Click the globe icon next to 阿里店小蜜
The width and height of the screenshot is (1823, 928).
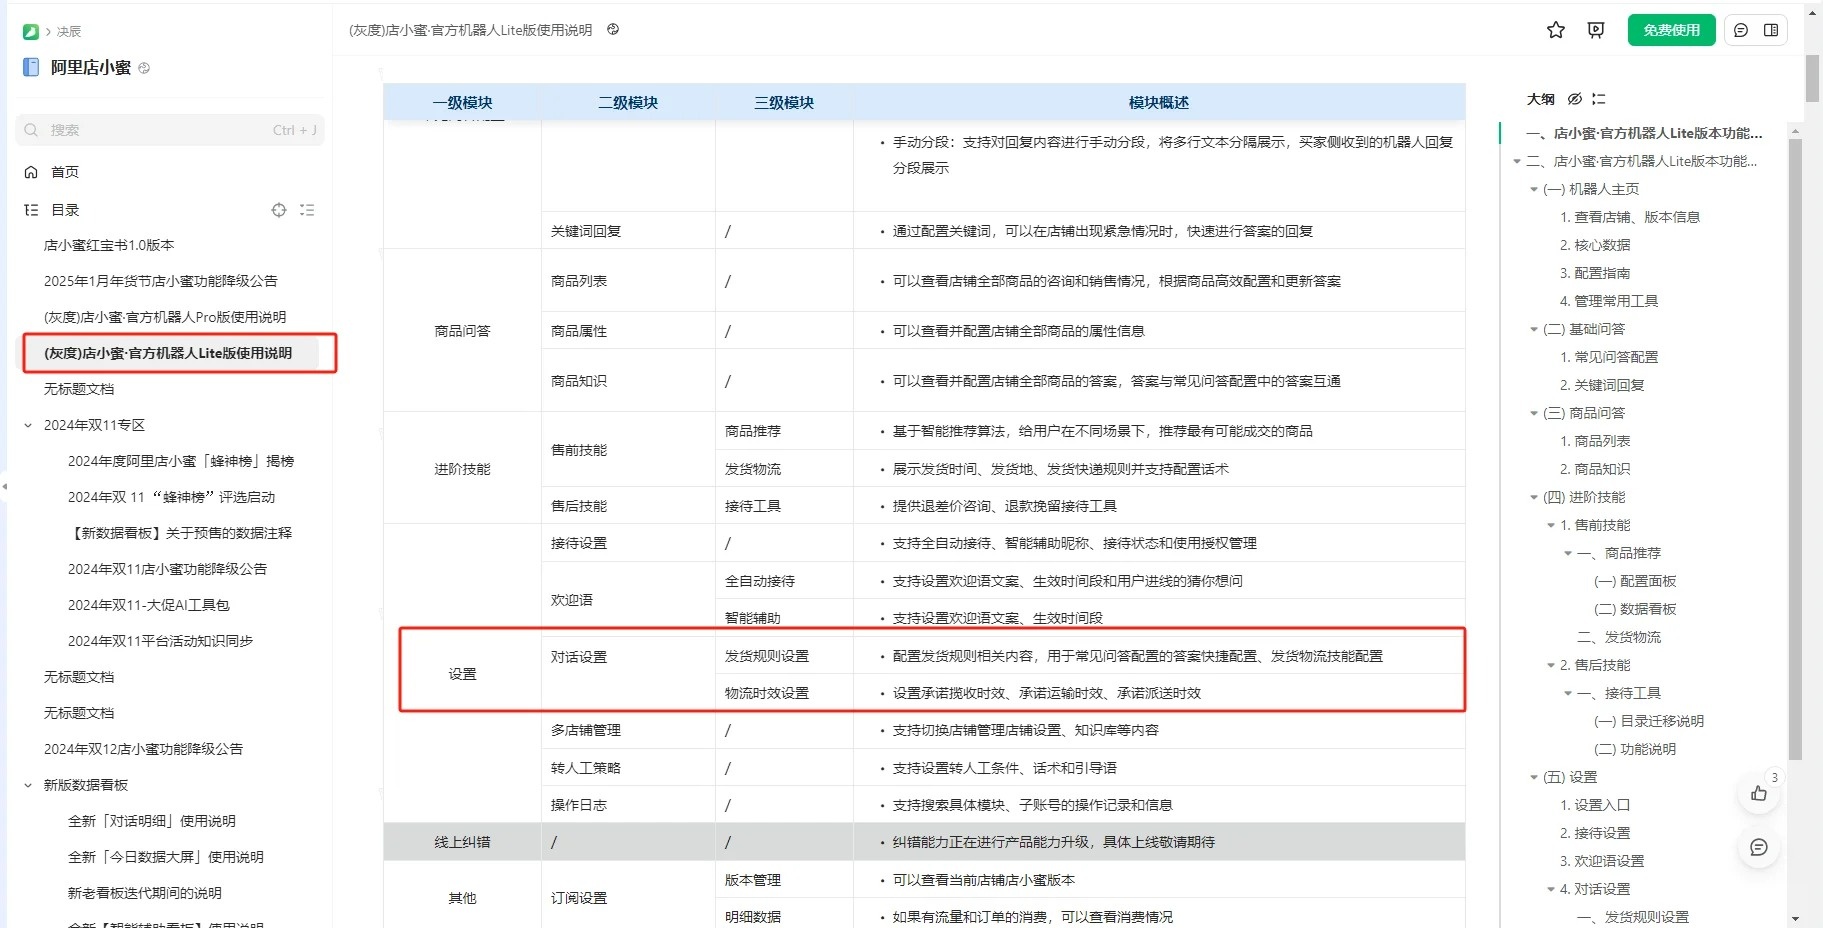(x=144, y=68)
